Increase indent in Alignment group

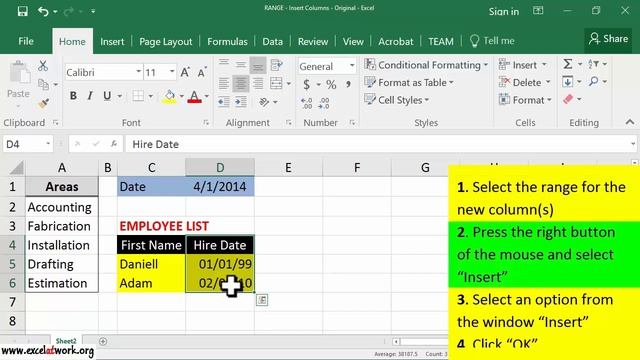240,101
